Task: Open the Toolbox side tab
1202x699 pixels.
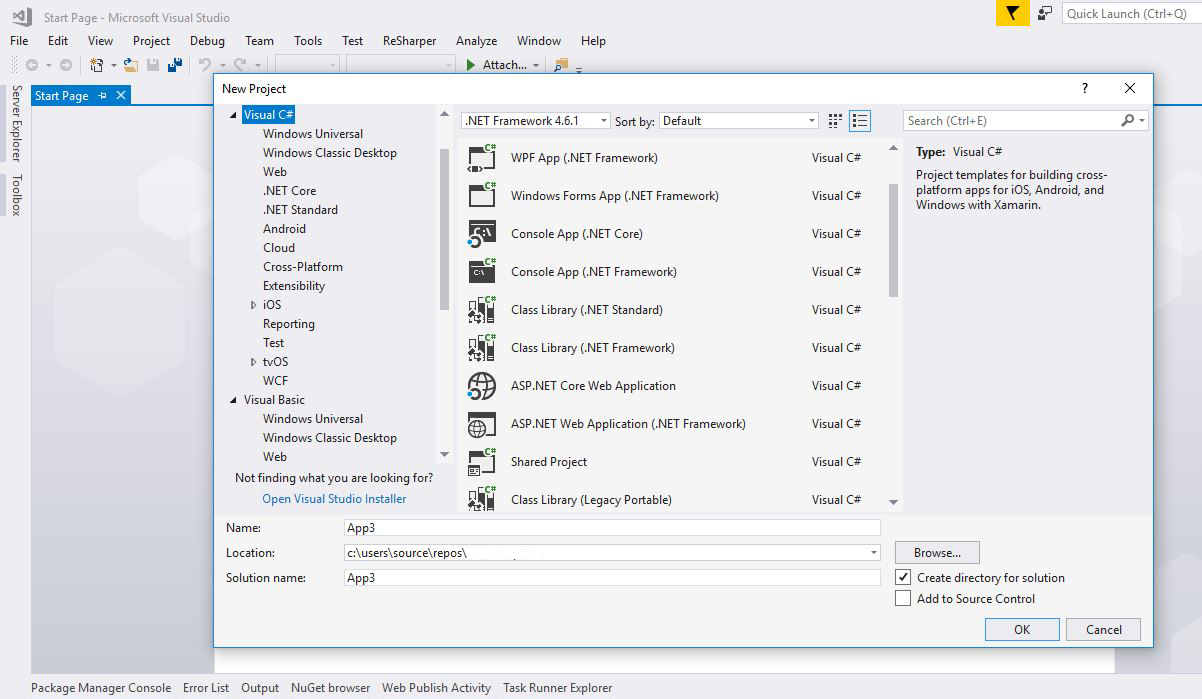Action: pyautogui.click(x=16, y=195)
